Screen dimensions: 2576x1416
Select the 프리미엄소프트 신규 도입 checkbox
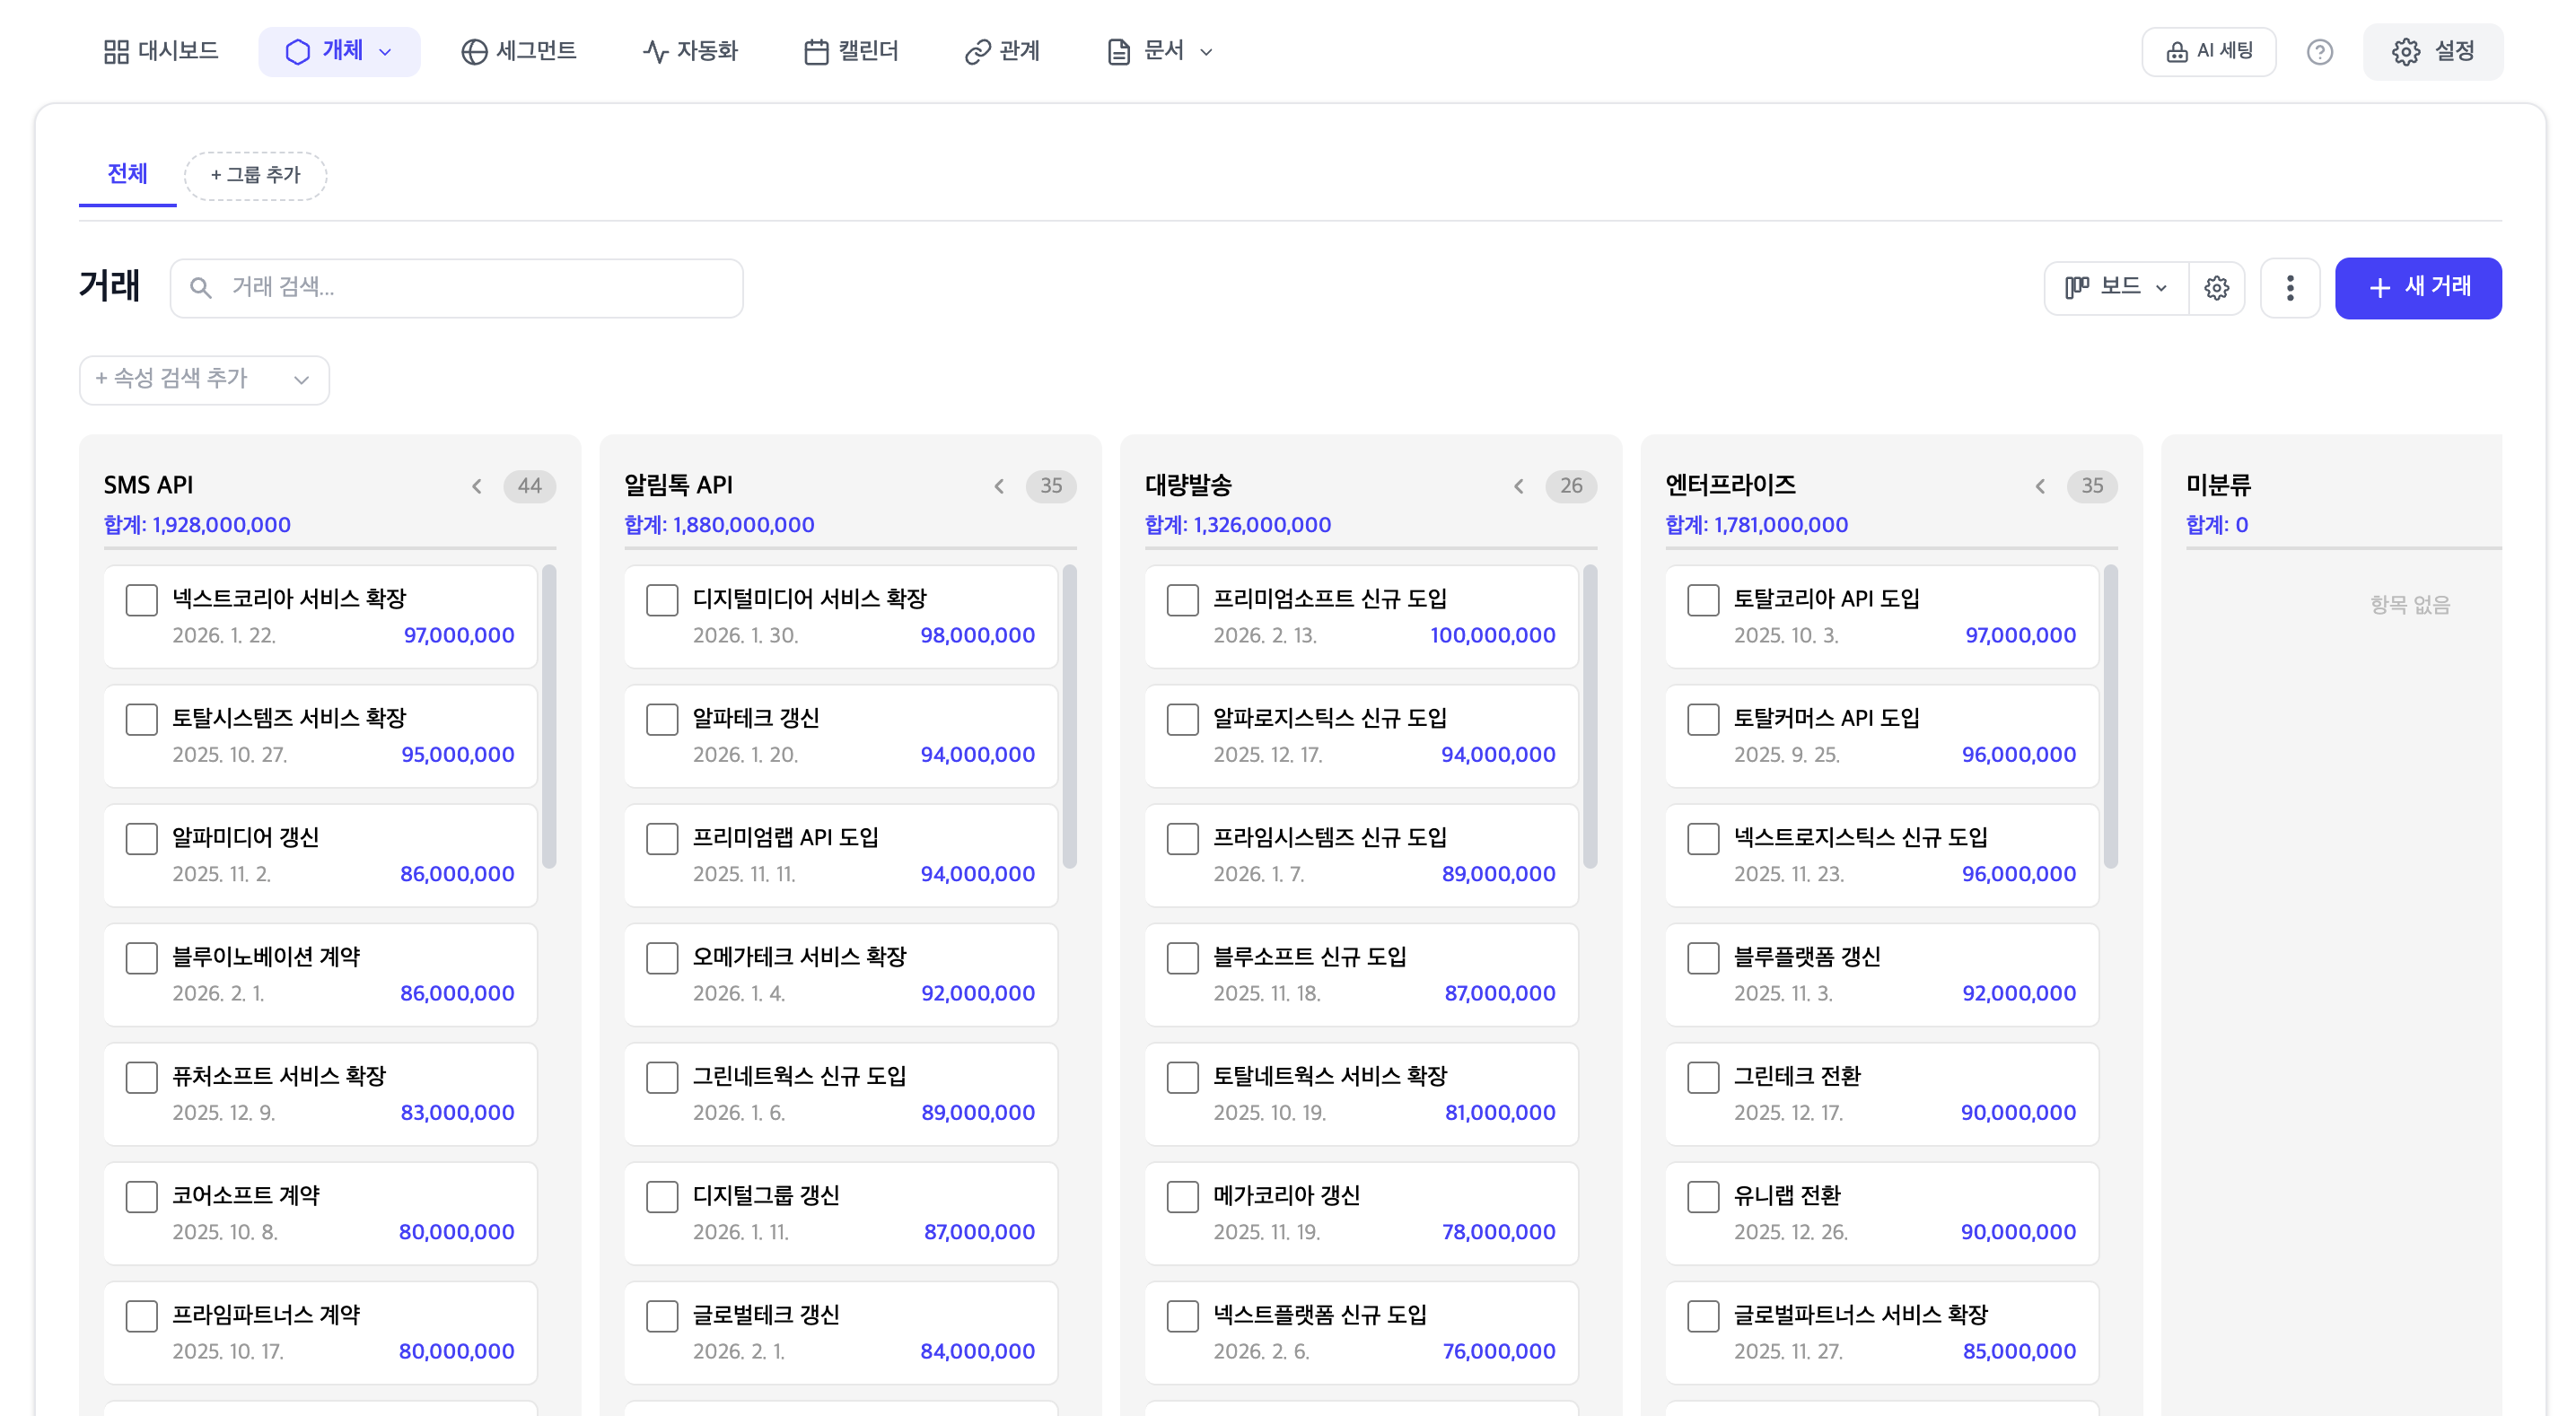tap(1181, 600)
